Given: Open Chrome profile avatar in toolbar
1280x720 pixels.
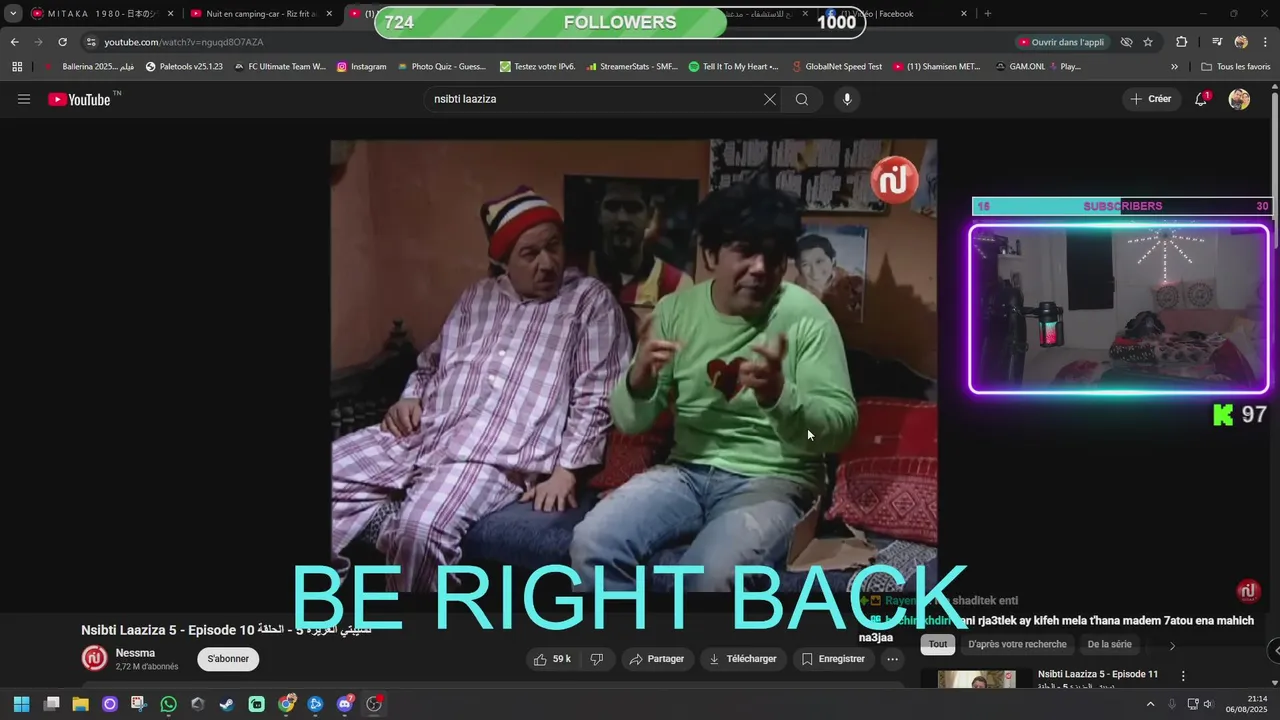Looking at the screenshot, I should 1241,42.
